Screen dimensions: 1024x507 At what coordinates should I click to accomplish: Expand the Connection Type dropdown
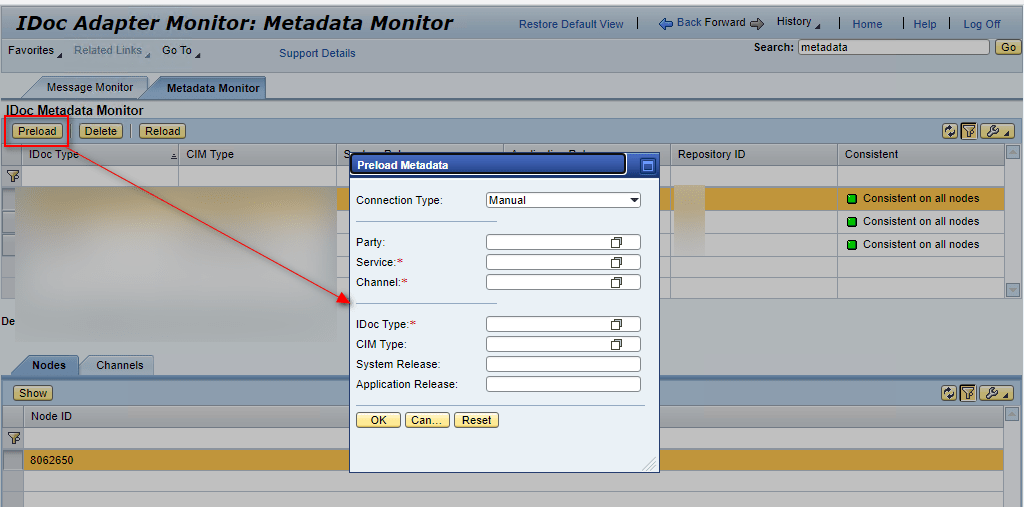(634, 200)
